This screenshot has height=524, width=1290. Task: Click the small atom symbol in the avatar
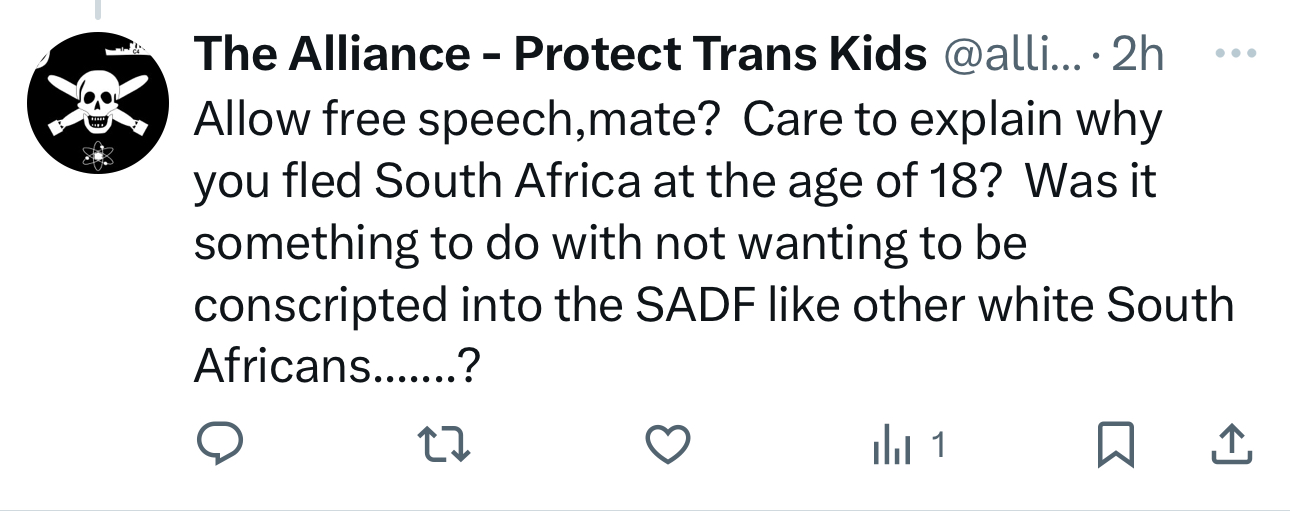pyautogui.click(x=97, y=155)
